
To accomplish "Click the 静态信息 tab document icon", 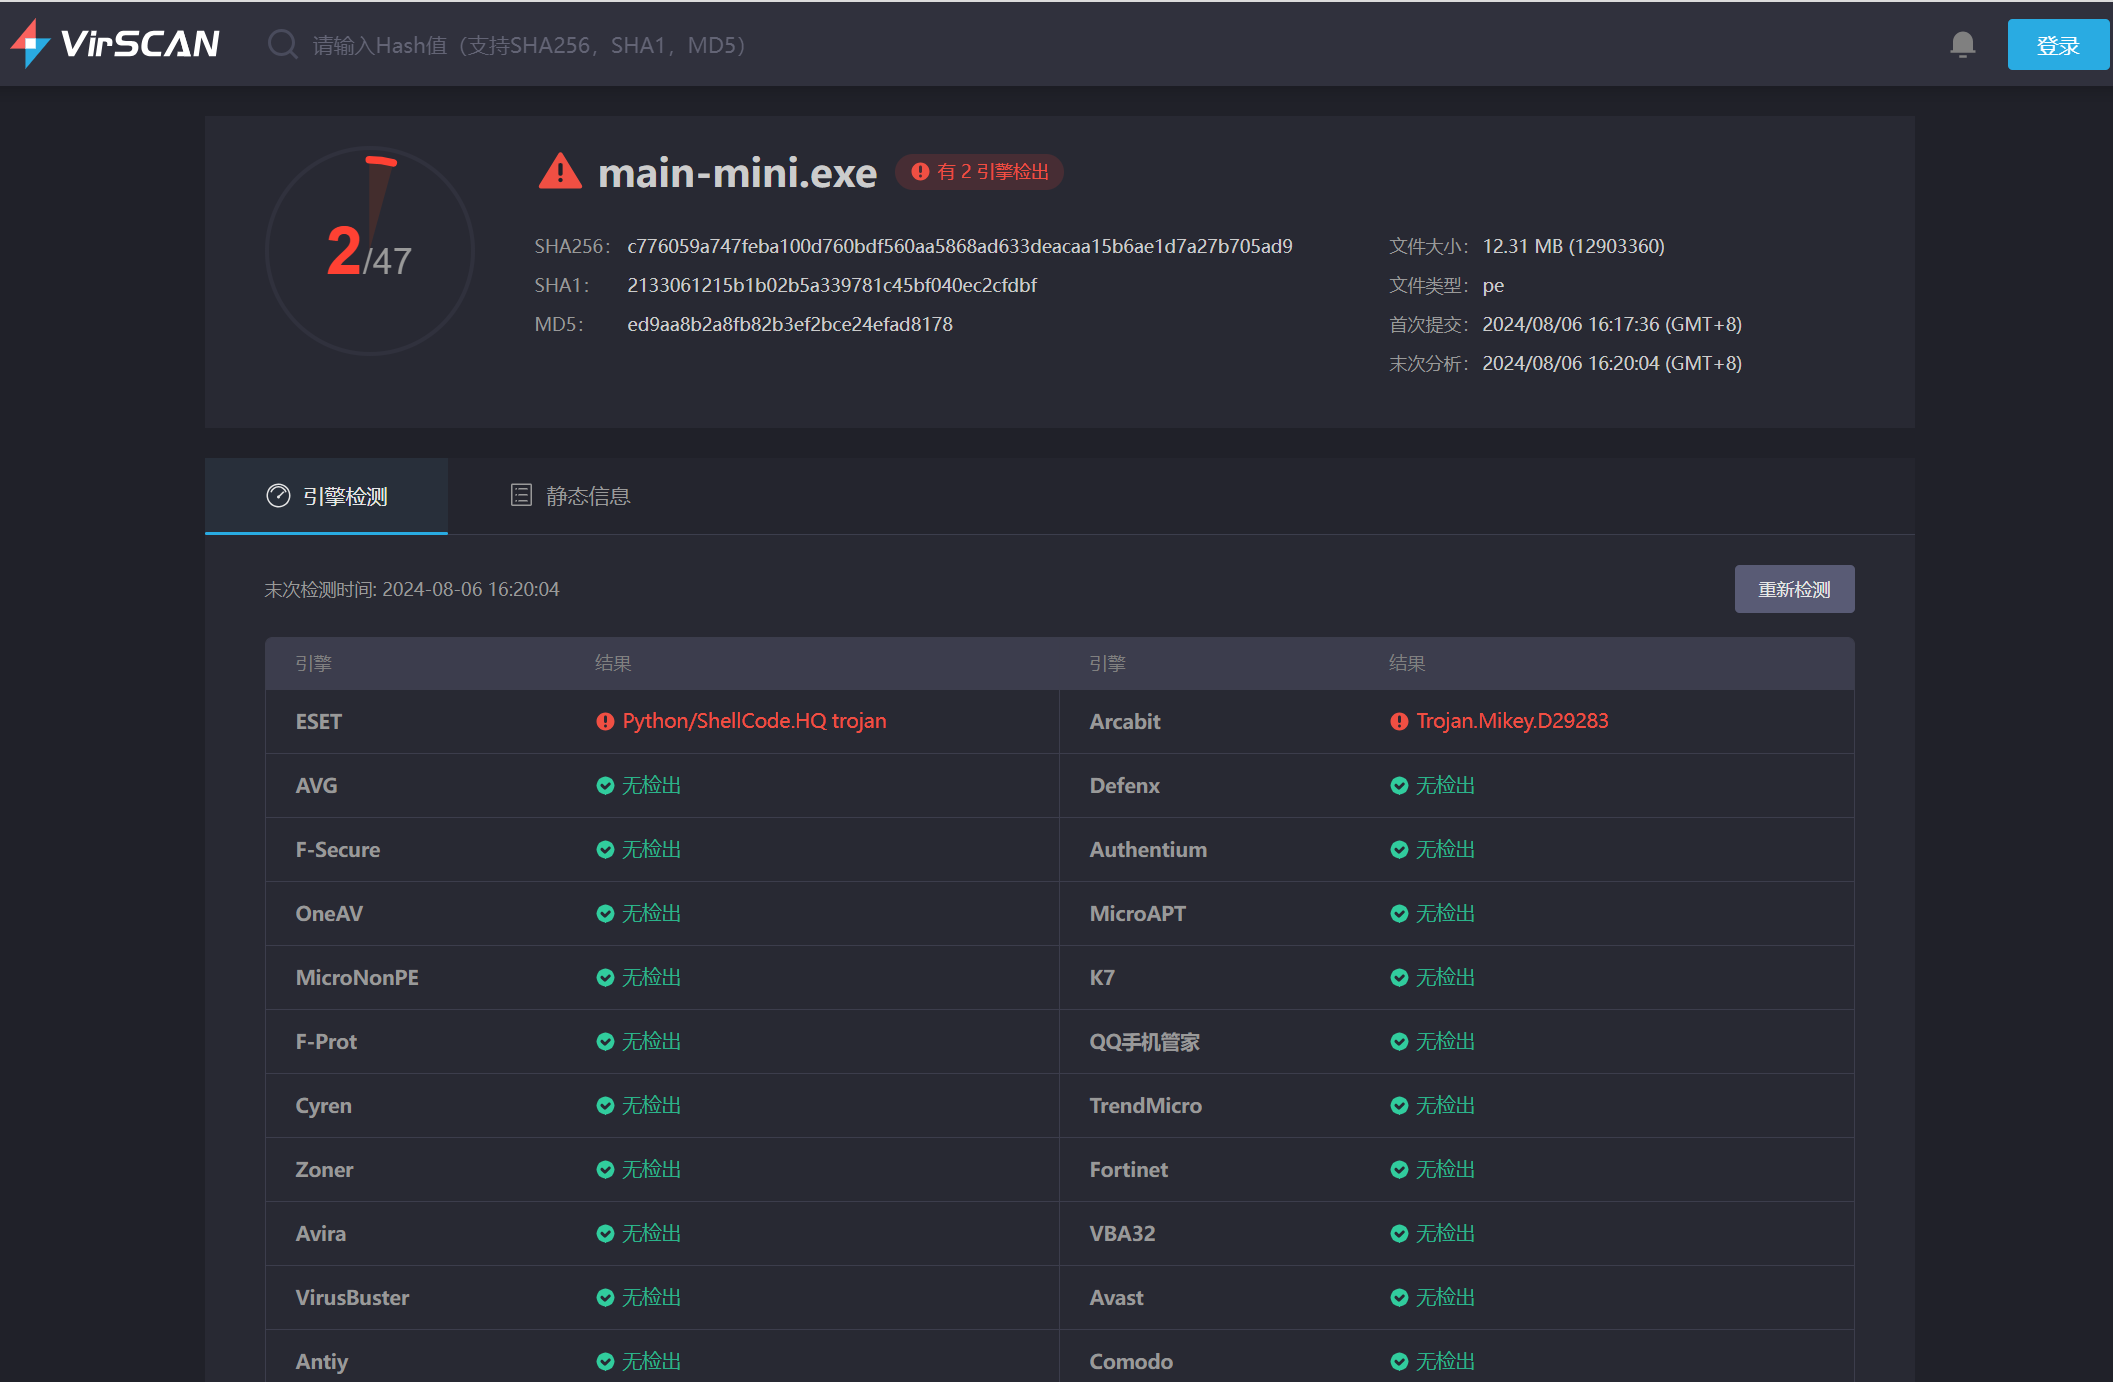I will [521, 495].
